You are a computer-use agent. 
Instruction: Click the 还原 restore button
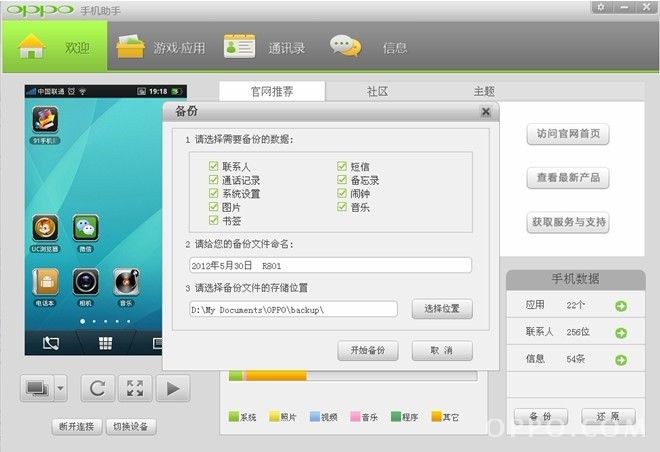(x=608, y=417)
